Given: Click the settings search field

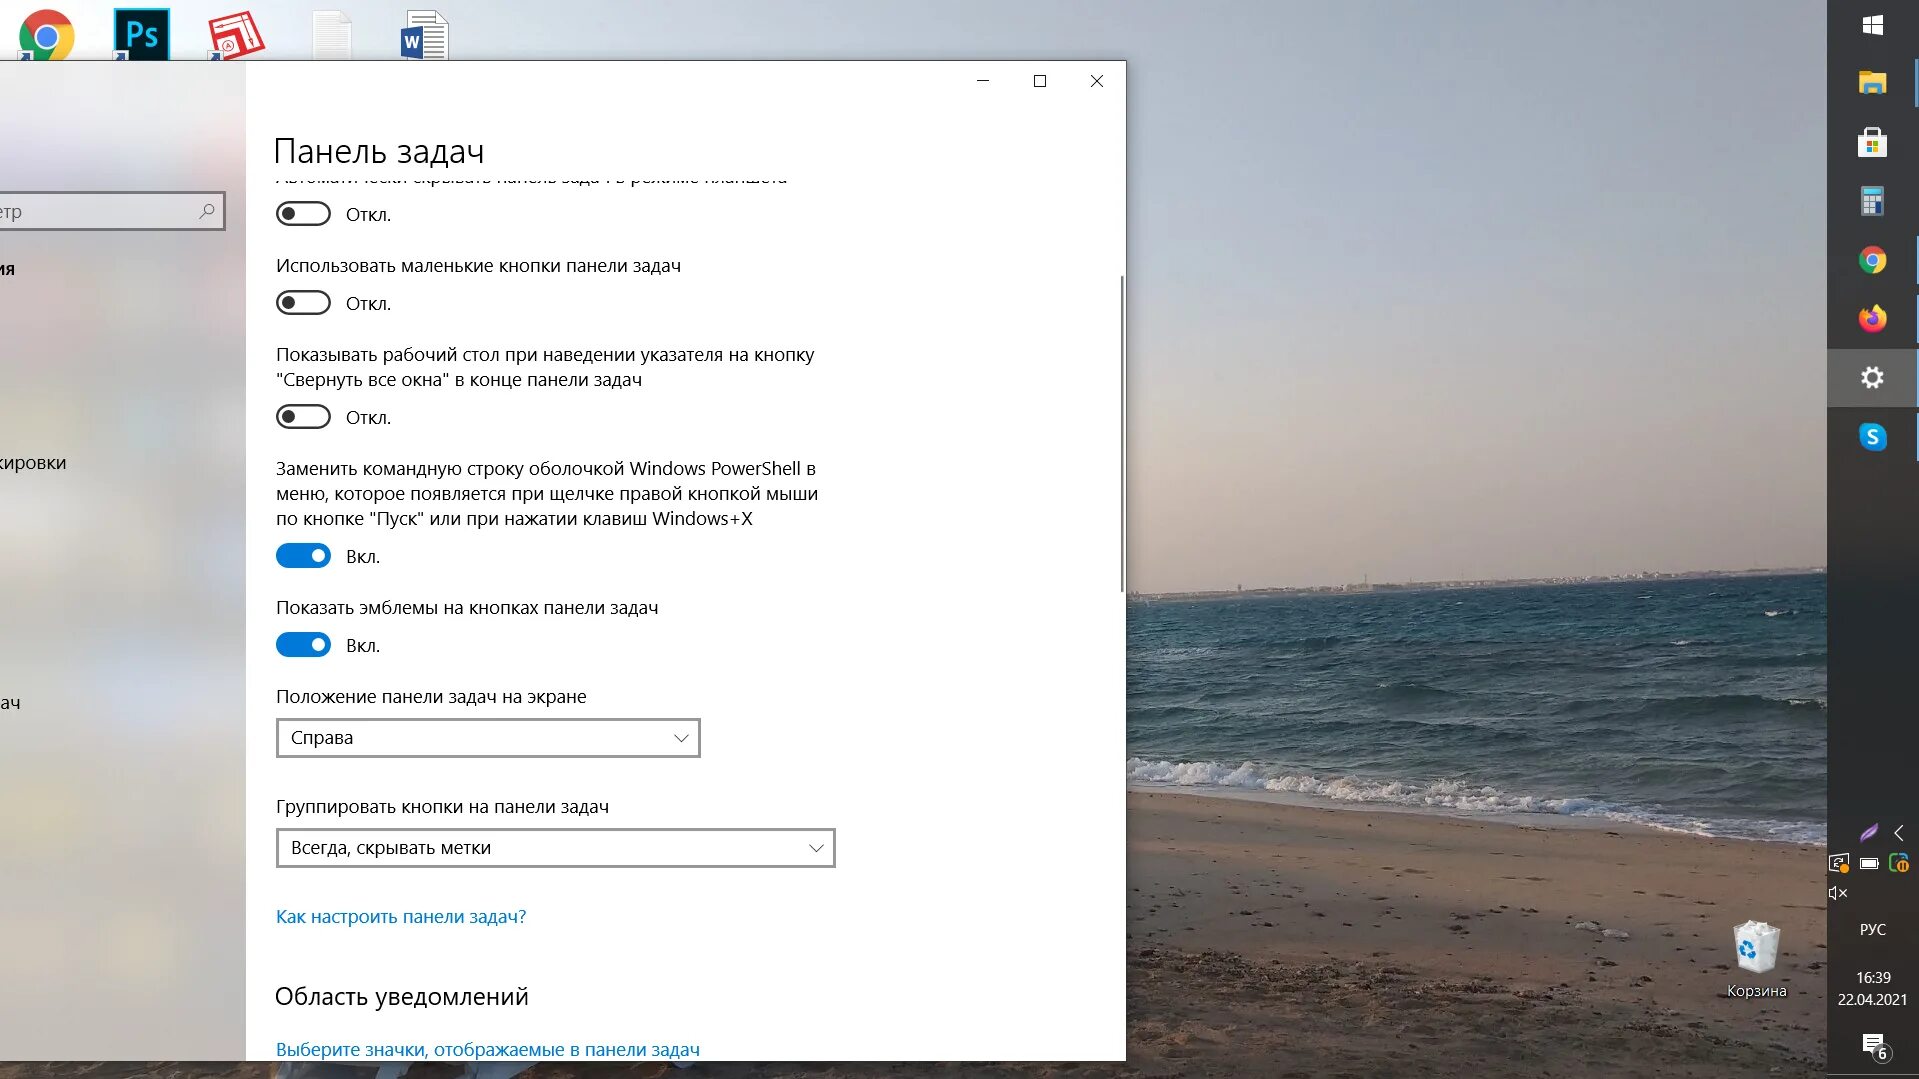Looking at the screenshot, I should [111, 211].
